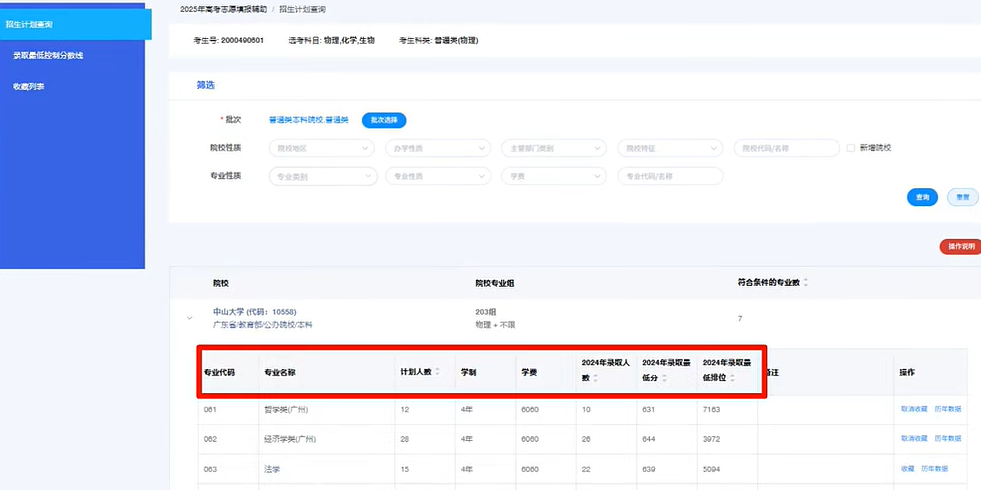This screenshot has width=981, height=490.
Task: Click 取消收藏 for 哲学类(广州)
Action: click(x=914, y=409)
